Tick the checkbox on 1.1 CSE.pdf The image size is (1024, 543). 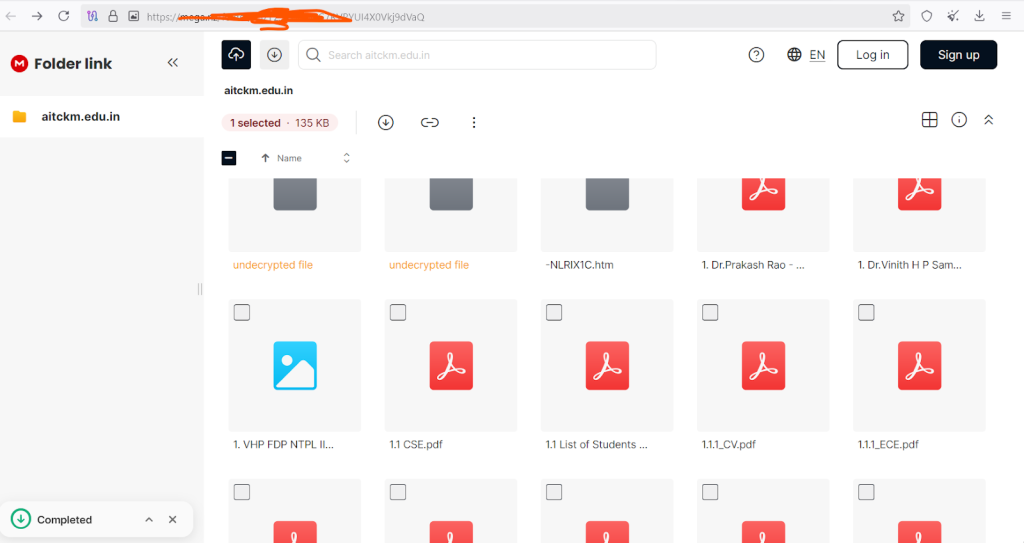click(x=398, y=313)
